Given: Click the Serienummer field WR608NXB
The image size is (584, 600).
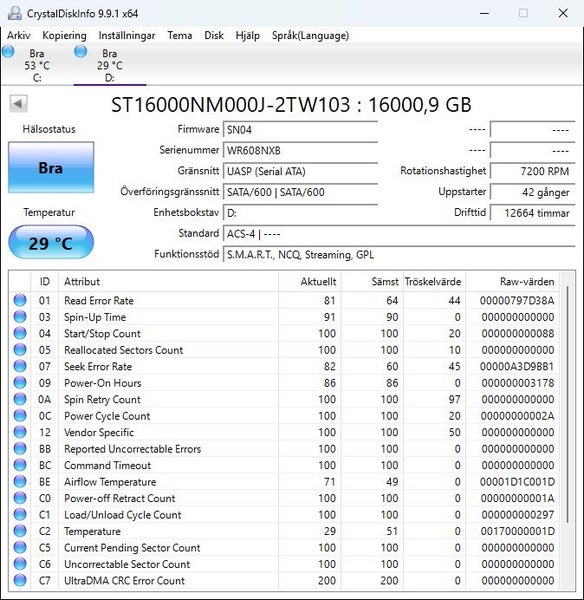Looking at the screenshot, I should (300, 150).
